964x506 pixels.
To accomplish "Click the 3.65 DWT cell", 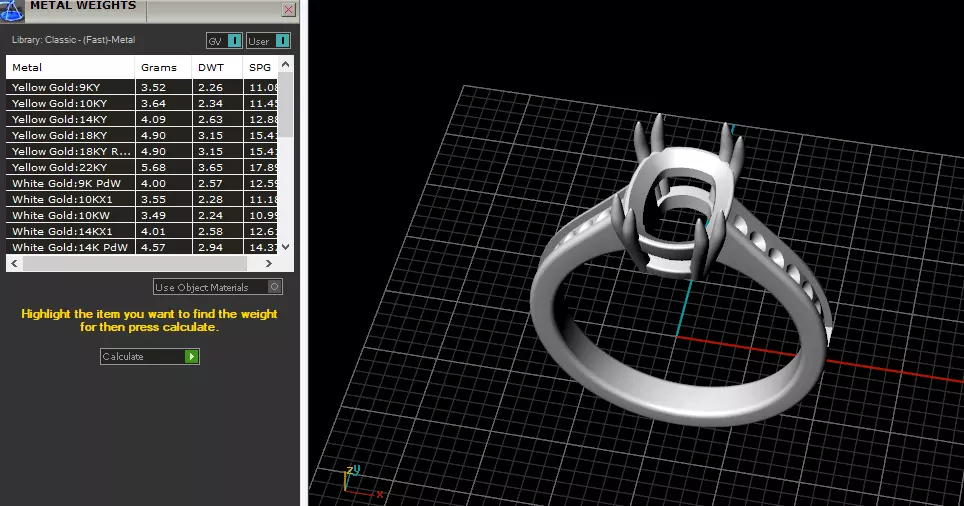I will 218,167.
